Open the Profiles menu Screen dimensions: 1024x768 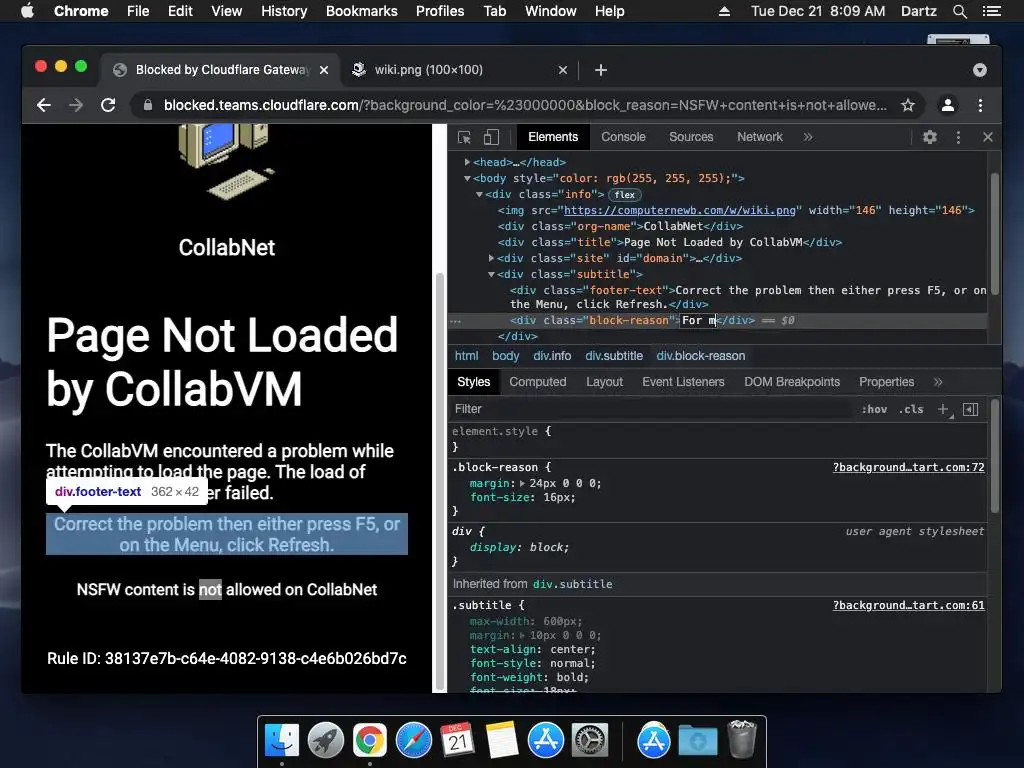[440, 11]
